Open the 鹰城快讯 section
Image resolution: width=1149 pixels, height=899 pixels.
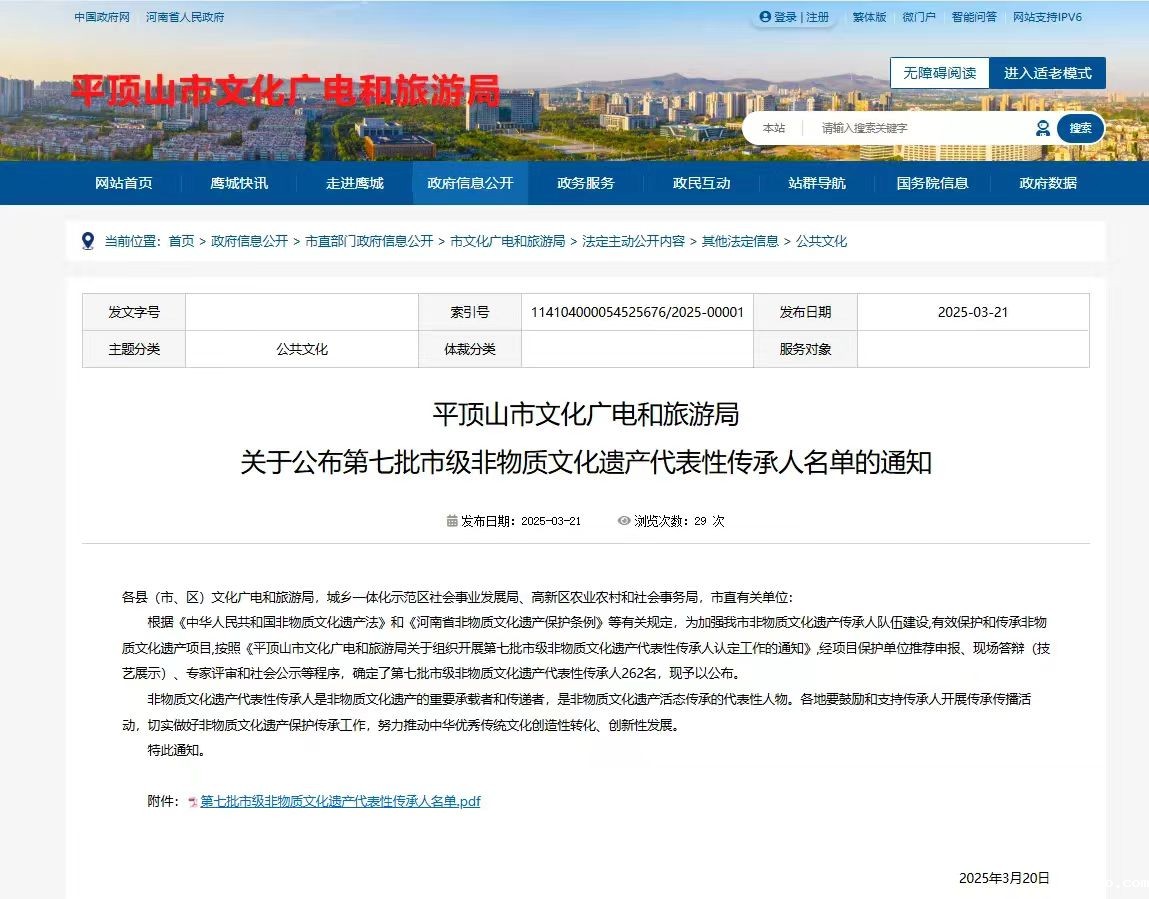click(x=238, y=183)
